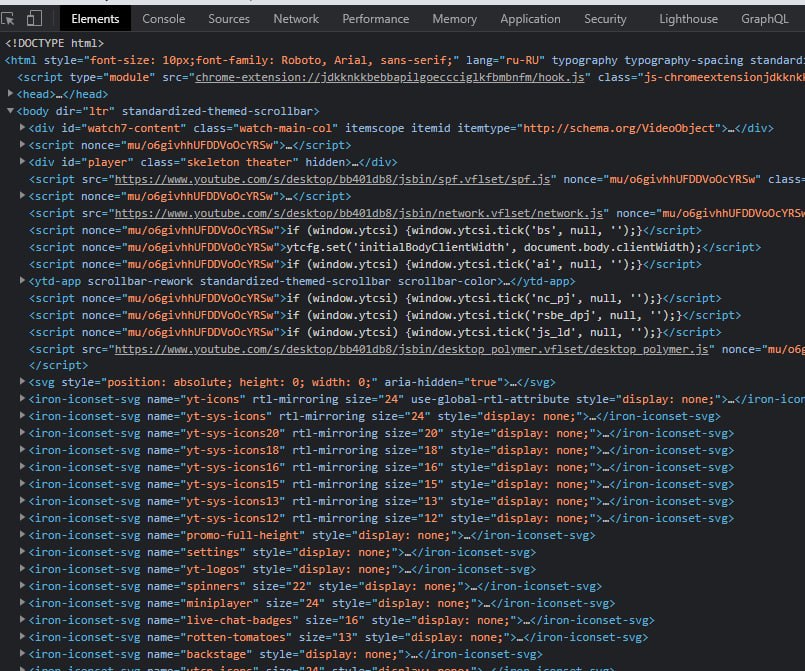Expand the promo-full-height iconset node
Viewport: 805px width, 671px height.
coord(22,534)
